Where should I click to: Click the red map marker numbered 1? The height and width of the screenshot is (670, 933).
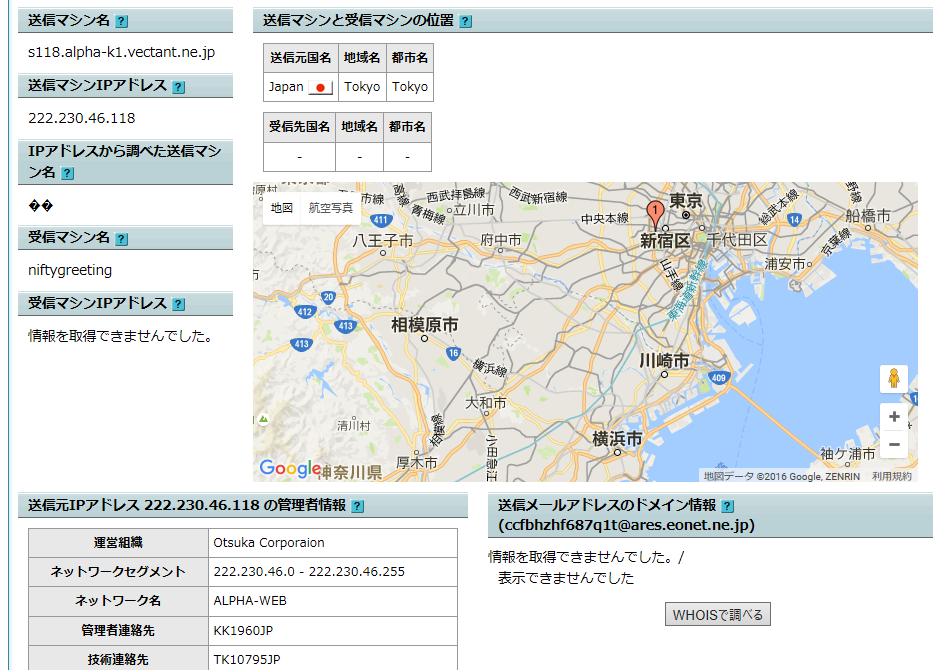[655, 215]
